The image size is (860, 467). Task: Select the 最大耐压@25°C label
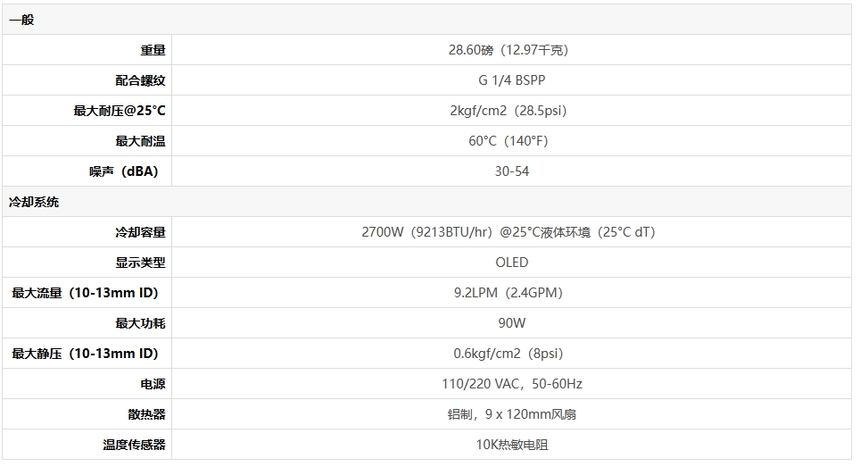(x=120, y=111)
